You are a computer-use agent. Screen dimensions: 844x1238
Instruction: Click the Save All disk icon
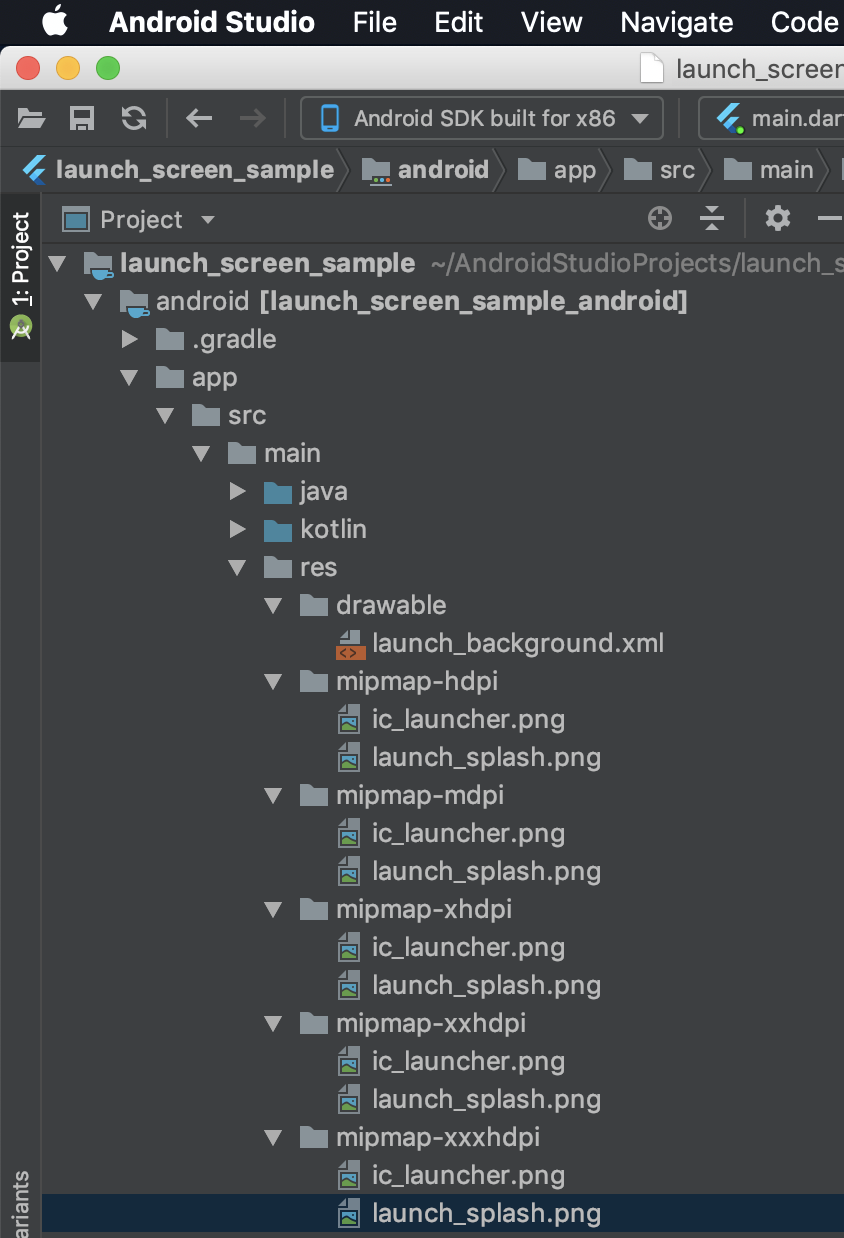coord(82,119)
